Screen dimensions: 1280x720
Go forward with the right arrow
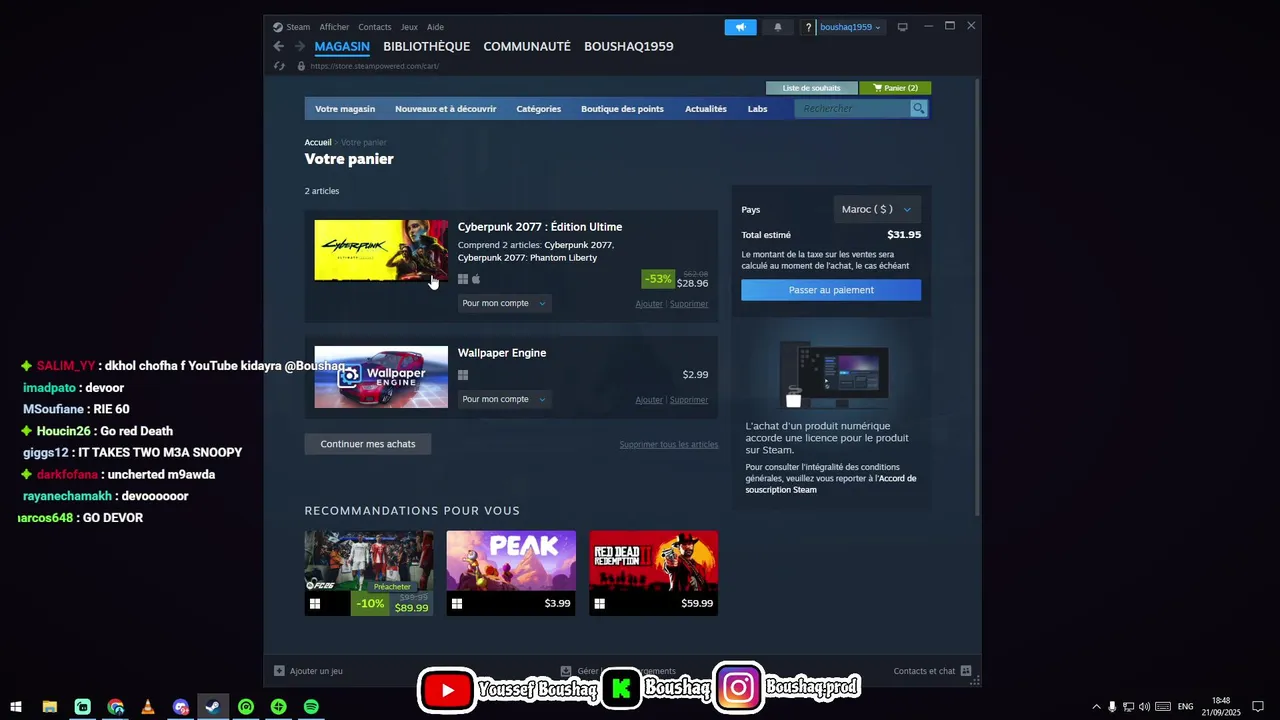pos(299,46)
